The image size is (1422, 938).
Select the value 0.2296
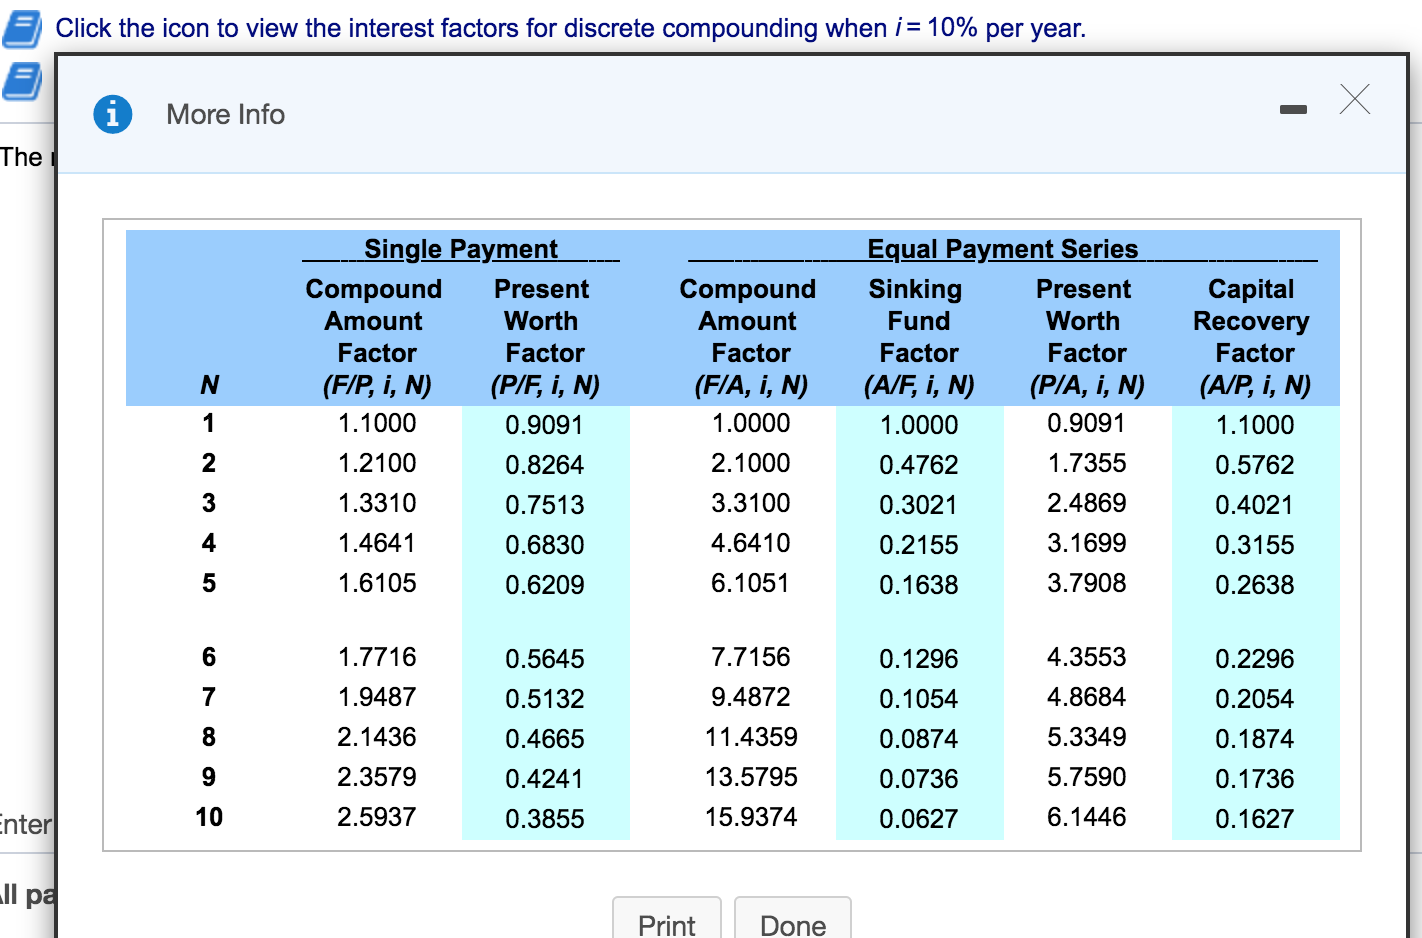1255,659
